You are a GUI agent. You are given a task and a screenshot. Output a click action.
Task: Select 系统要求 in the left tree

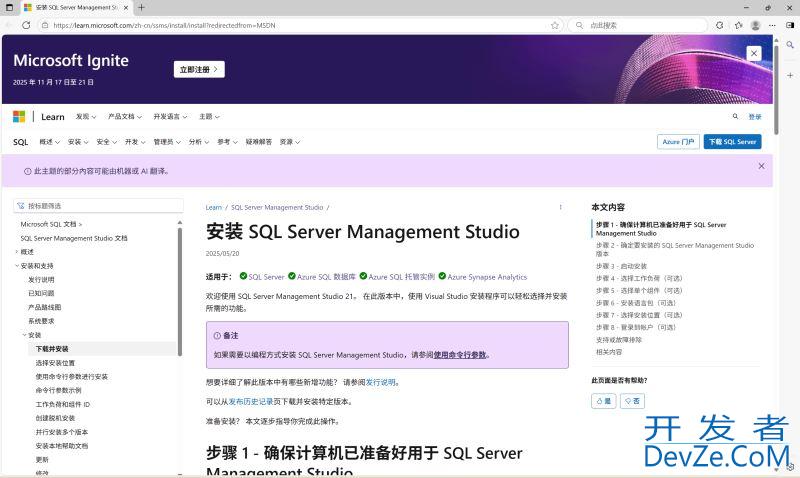coord(41,321)
